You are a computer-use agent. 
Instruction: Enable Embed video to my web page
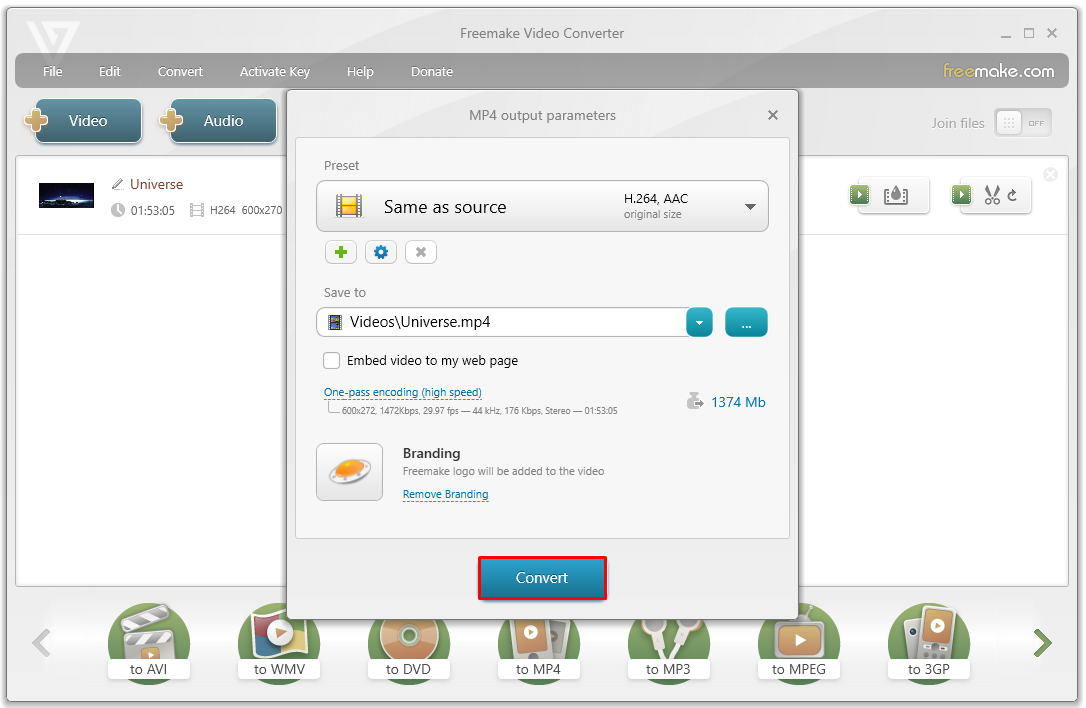[x=332, y=360]
